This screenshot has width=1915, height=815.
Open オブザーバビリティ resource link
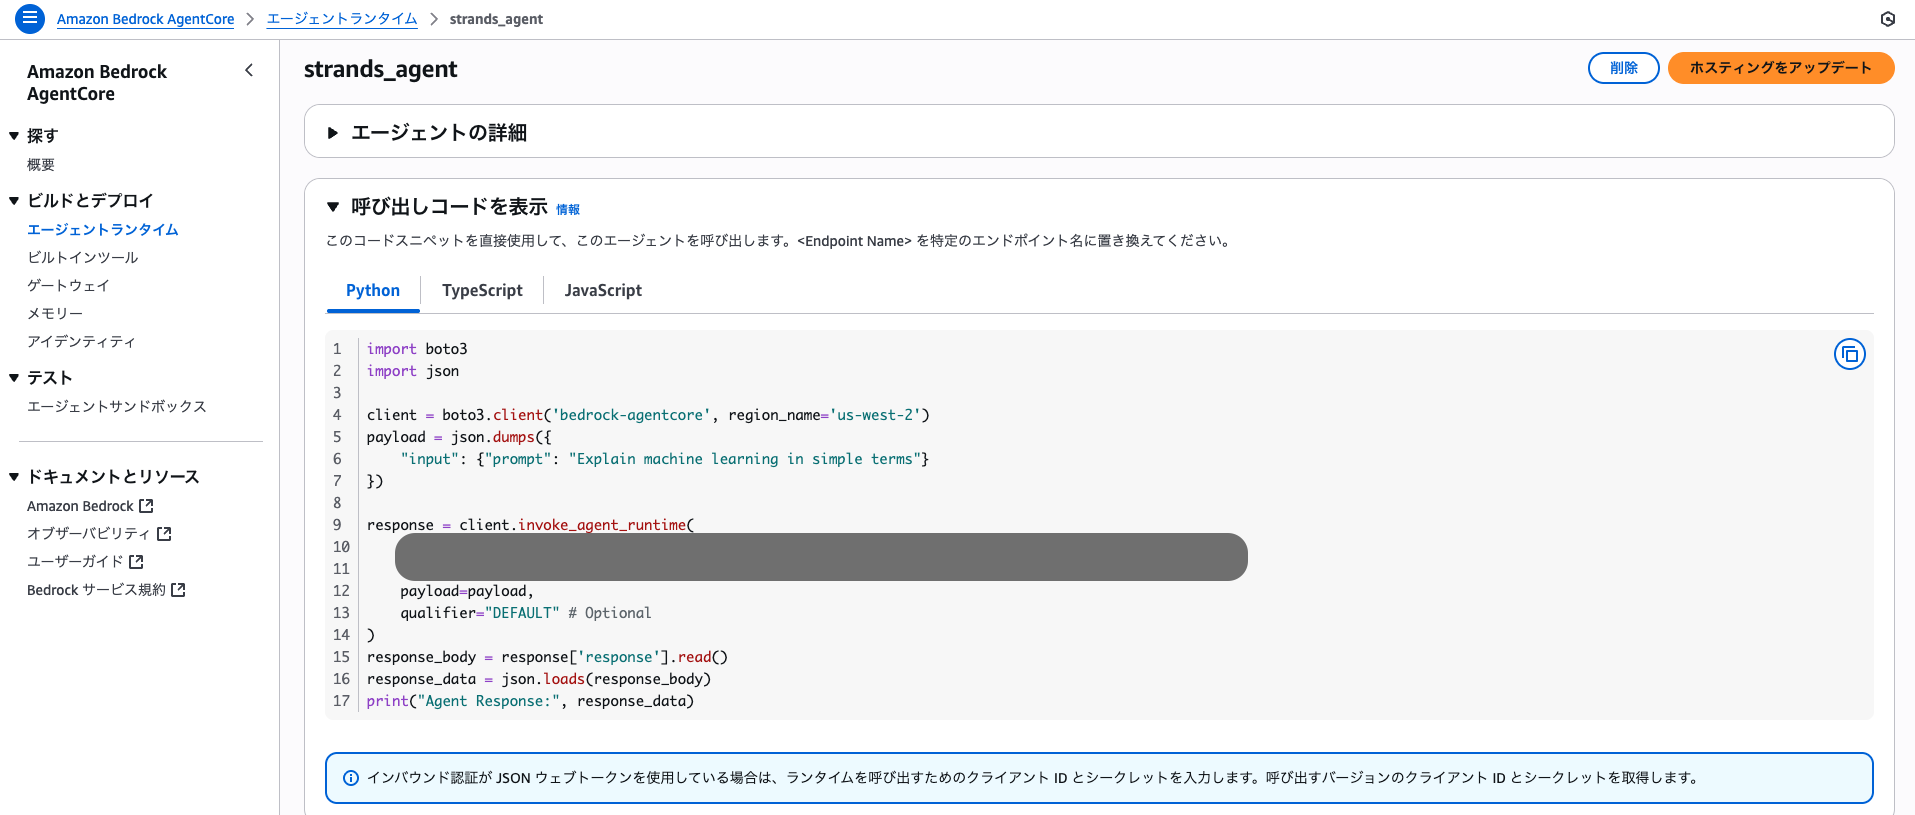[x=89, y=534]
